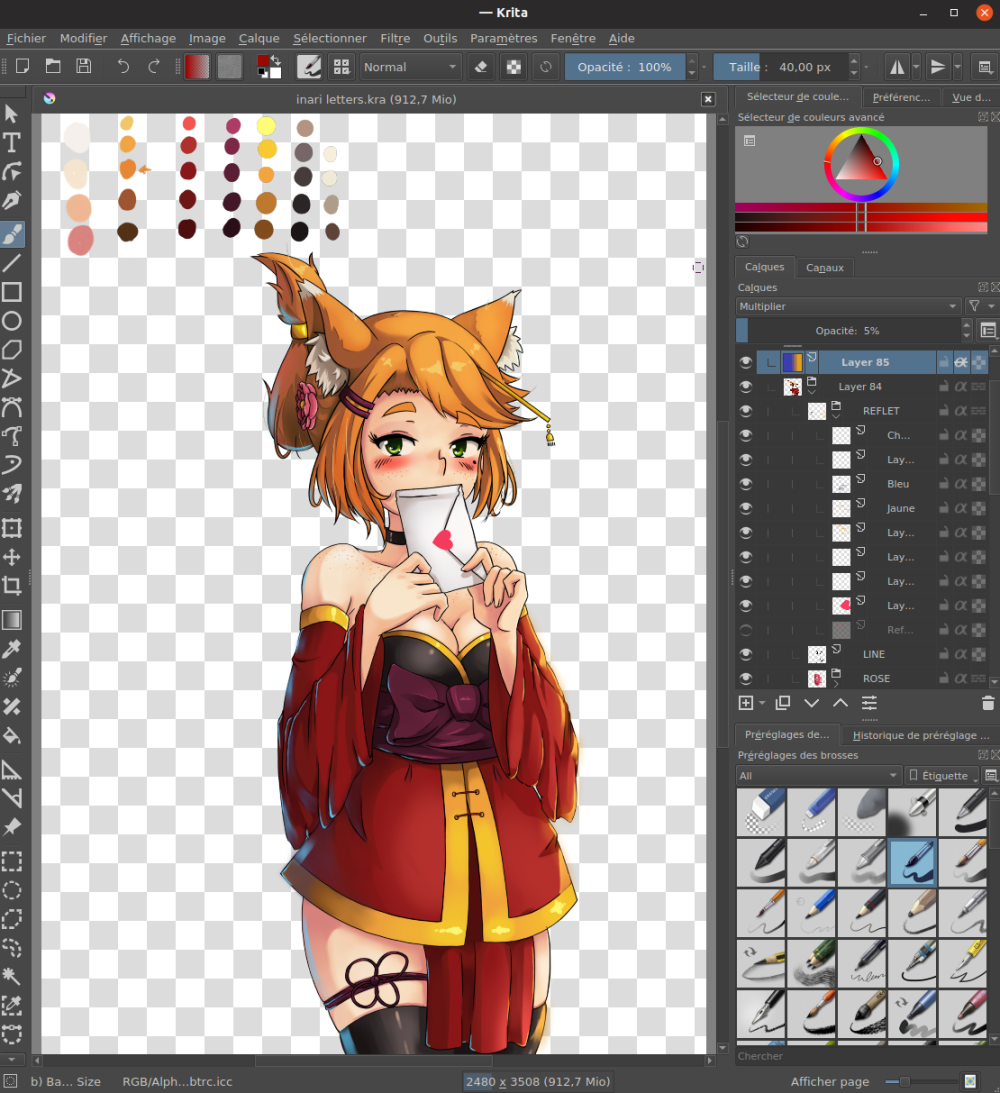1000x1093 pixels.
Task: Move layer down in the stack
Action: [x=812, y=703]
